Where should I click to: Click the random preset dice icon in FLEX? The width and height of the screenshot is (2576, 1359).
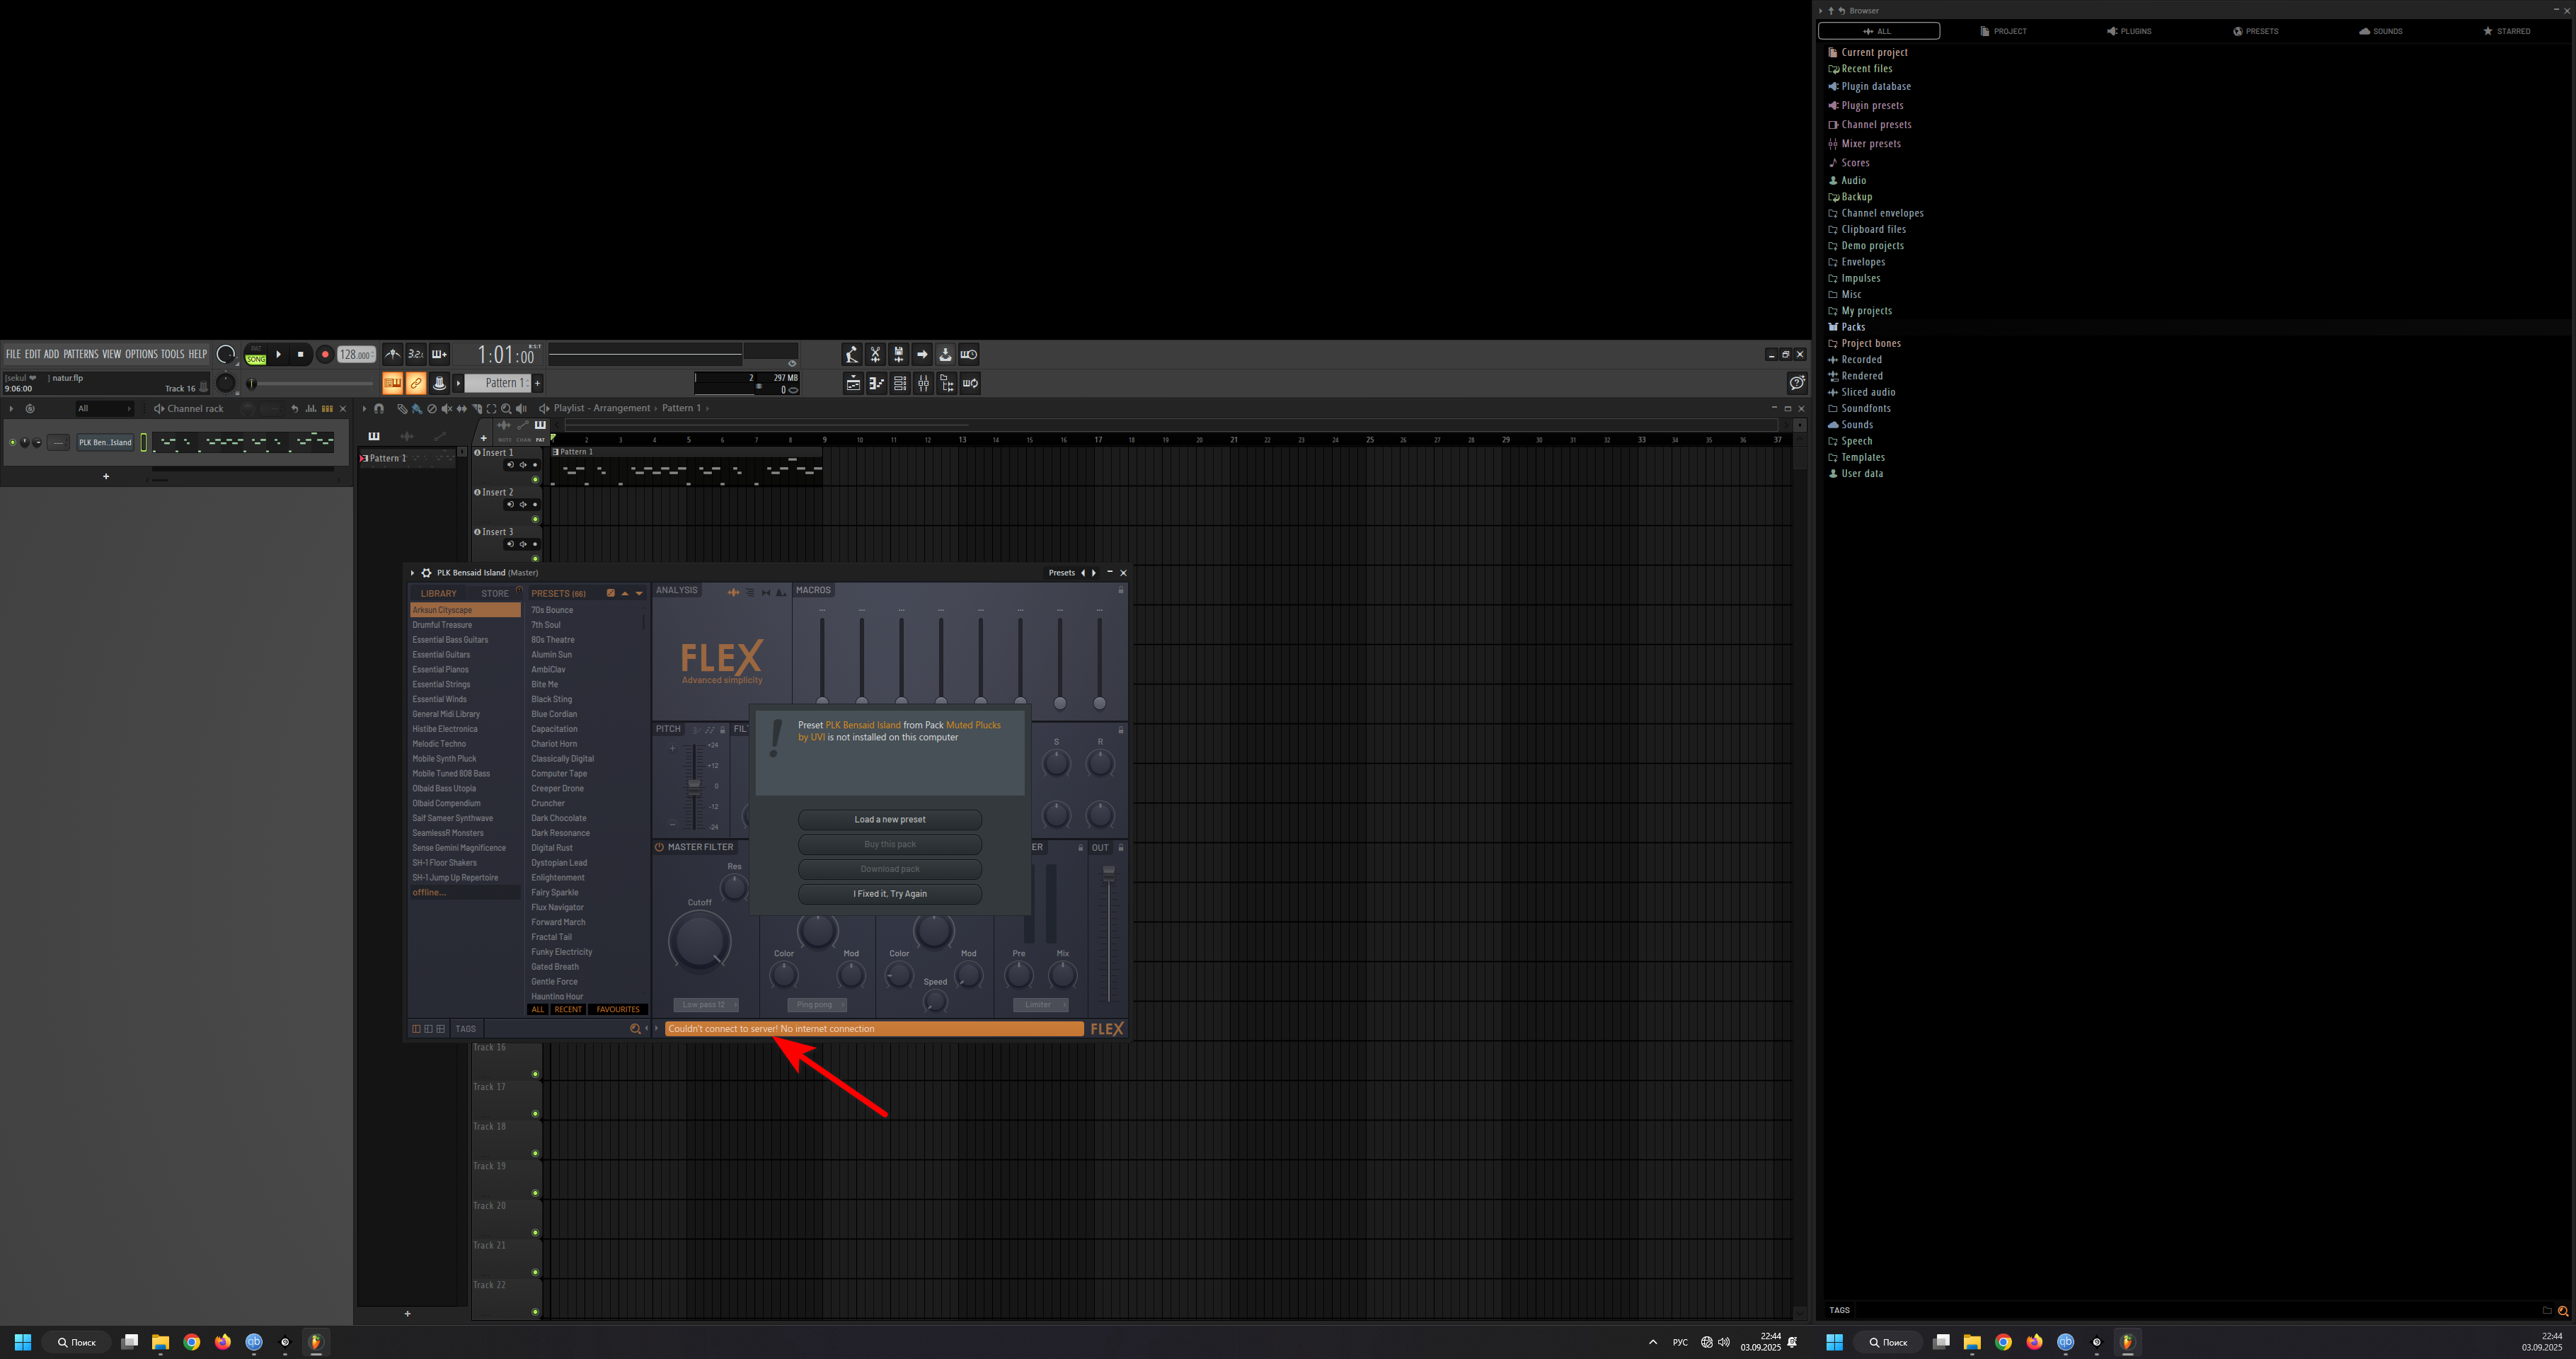coord(610,593)
